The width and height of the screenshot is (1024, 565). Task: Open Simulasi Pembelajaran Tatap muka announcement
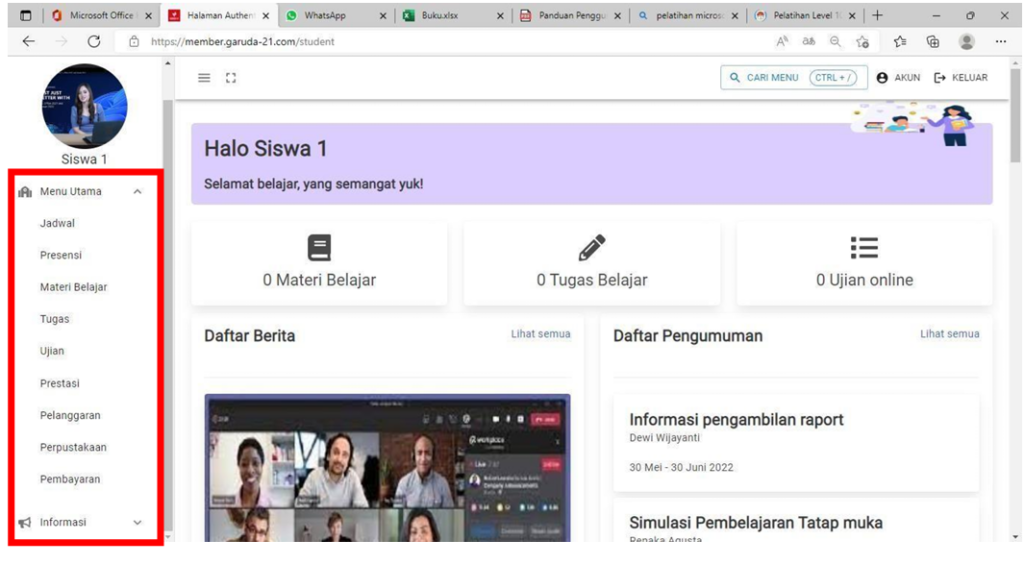tap(796, 522)
